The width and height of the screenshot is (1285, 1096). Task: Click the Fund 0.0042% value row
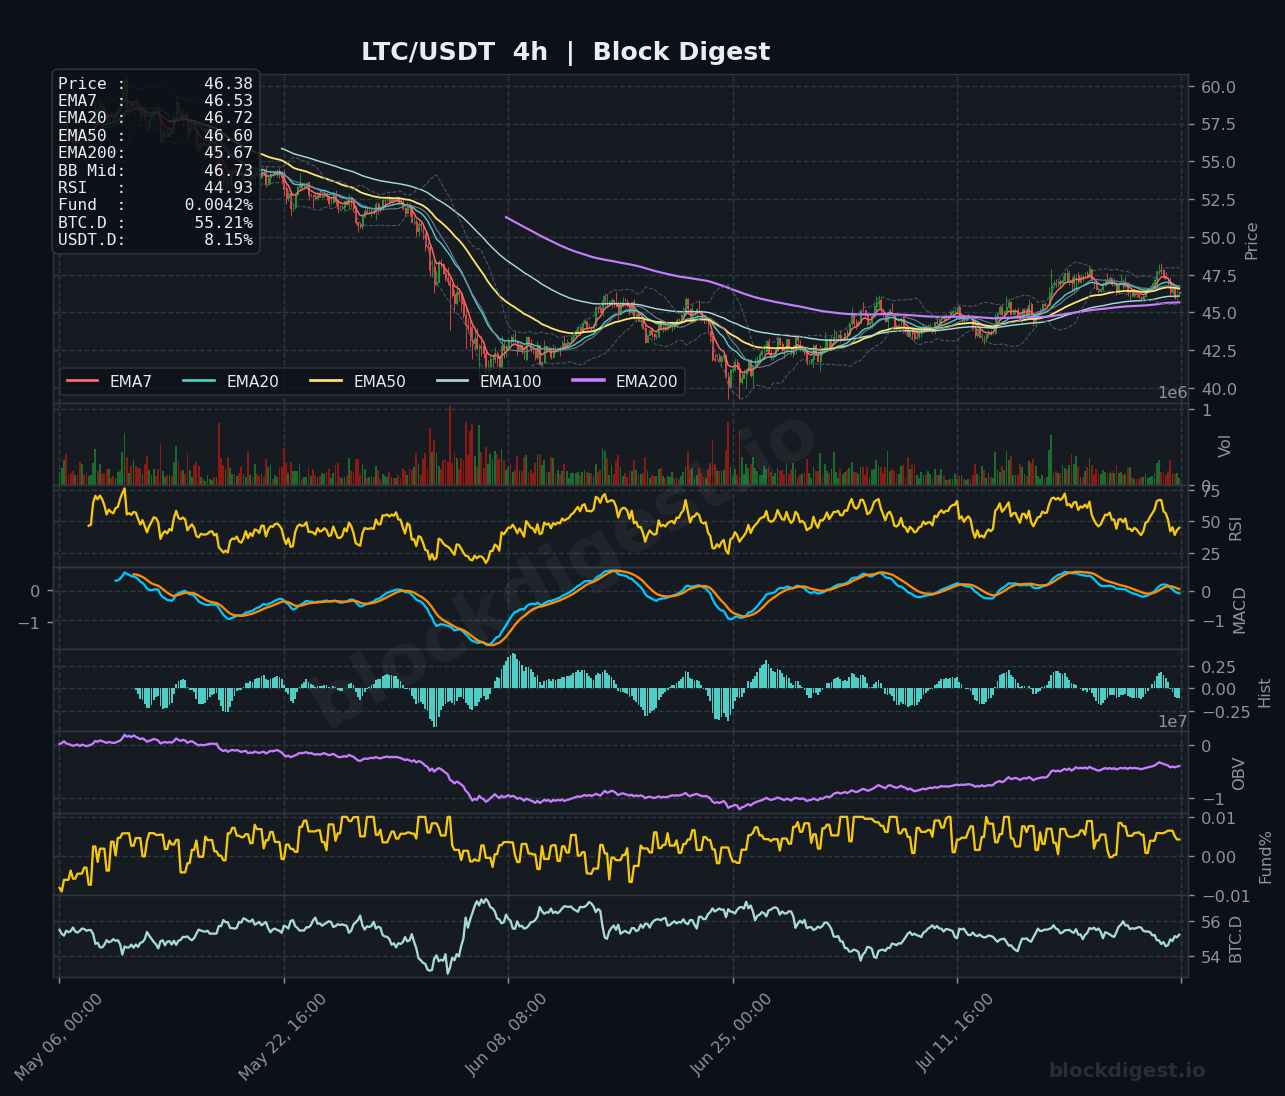tap(155, 205)
